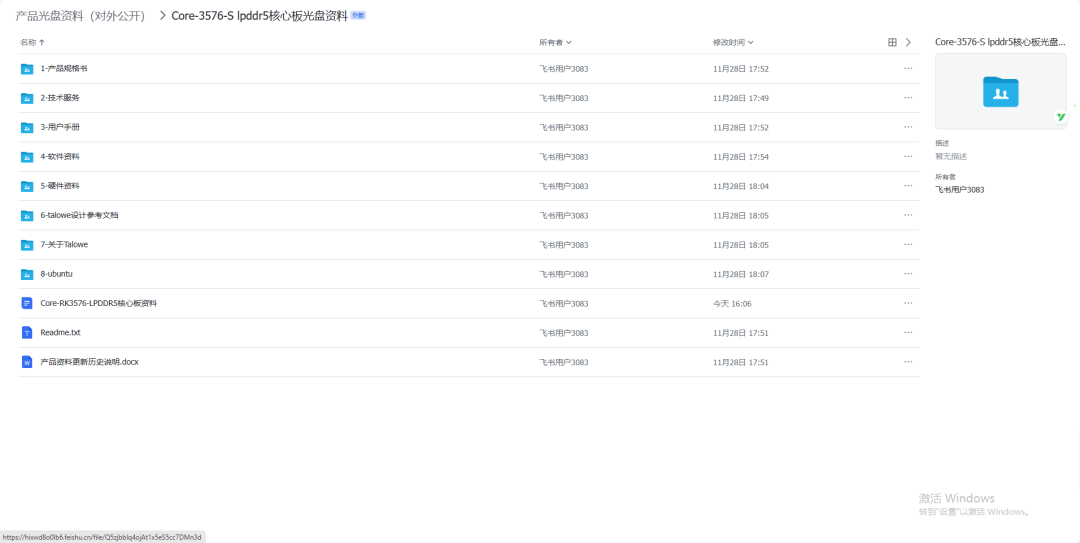Open more options for 3-用户手册
Viewport: 1080px width, 543px height.
pos(908,127)
